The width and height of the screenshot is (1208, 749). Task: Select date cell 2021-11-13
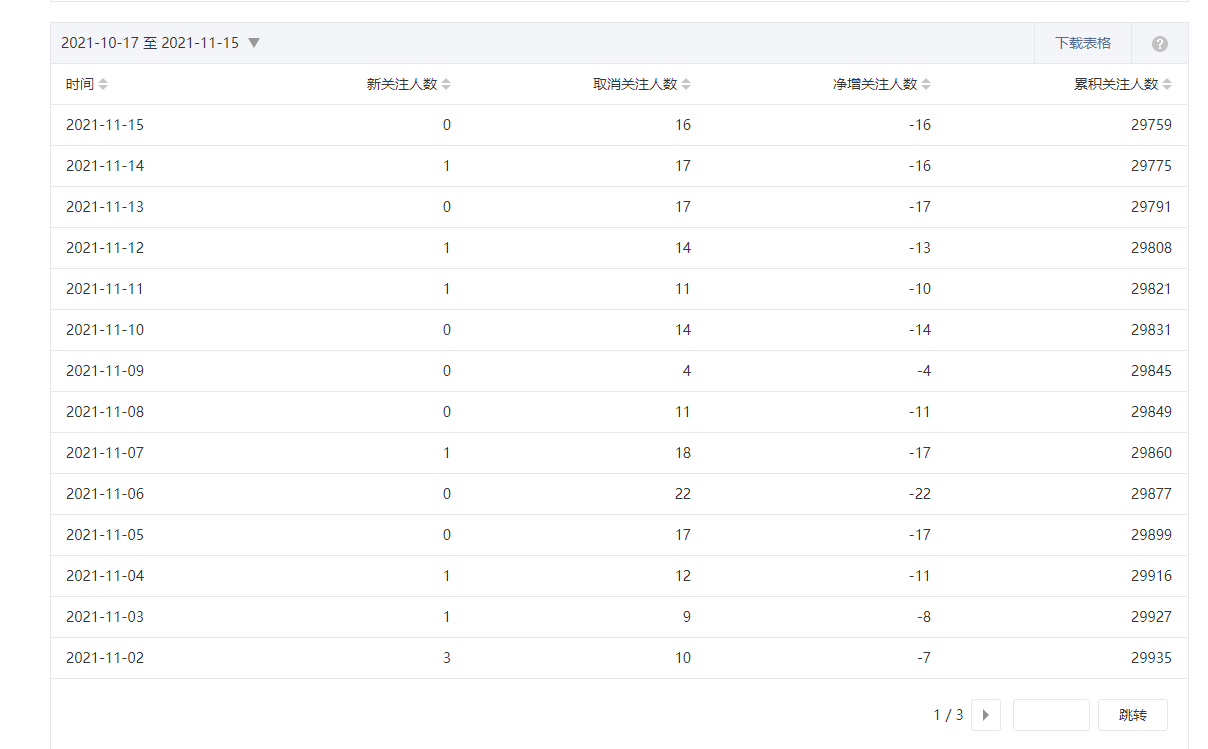tap(105, 207)
